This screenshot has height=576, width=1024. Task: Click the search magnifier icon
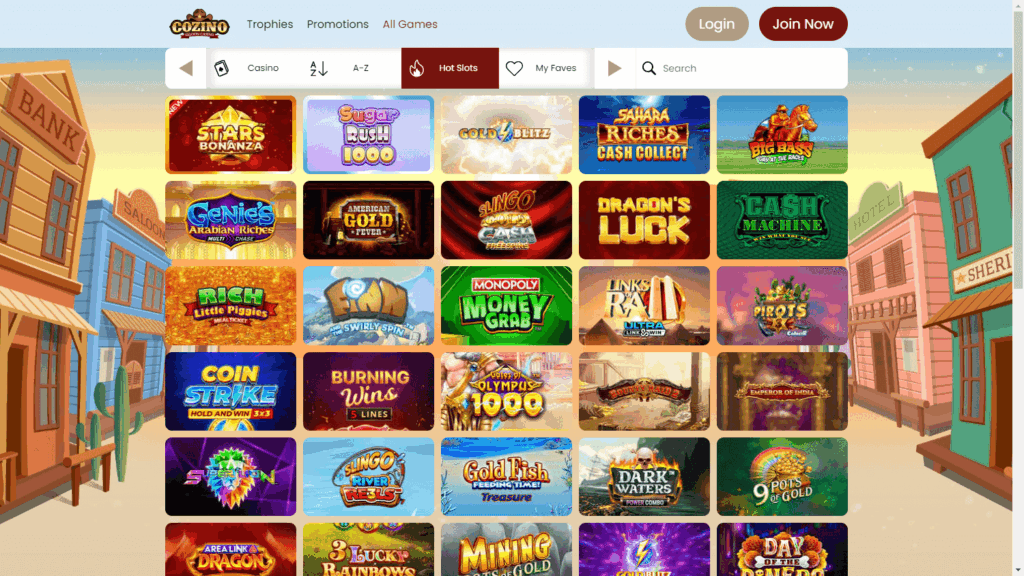[648, 68]
